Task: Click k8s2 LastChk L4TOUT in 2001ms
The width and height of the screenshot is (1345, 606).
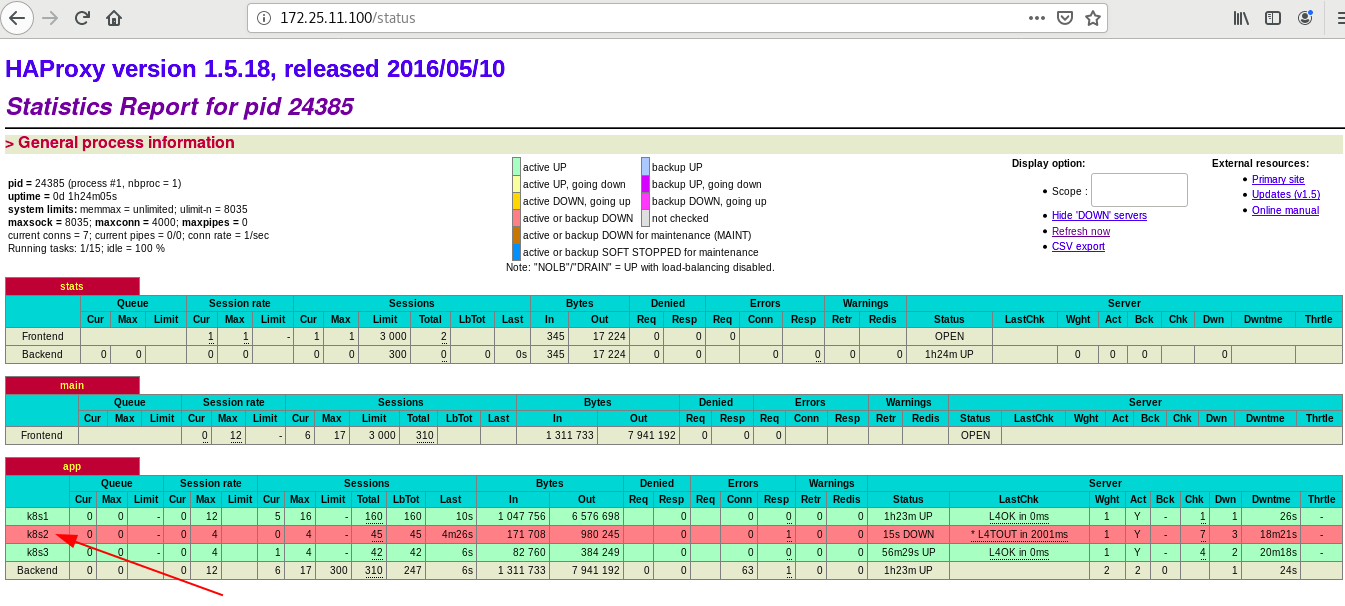Action: tap(1019, 534)
